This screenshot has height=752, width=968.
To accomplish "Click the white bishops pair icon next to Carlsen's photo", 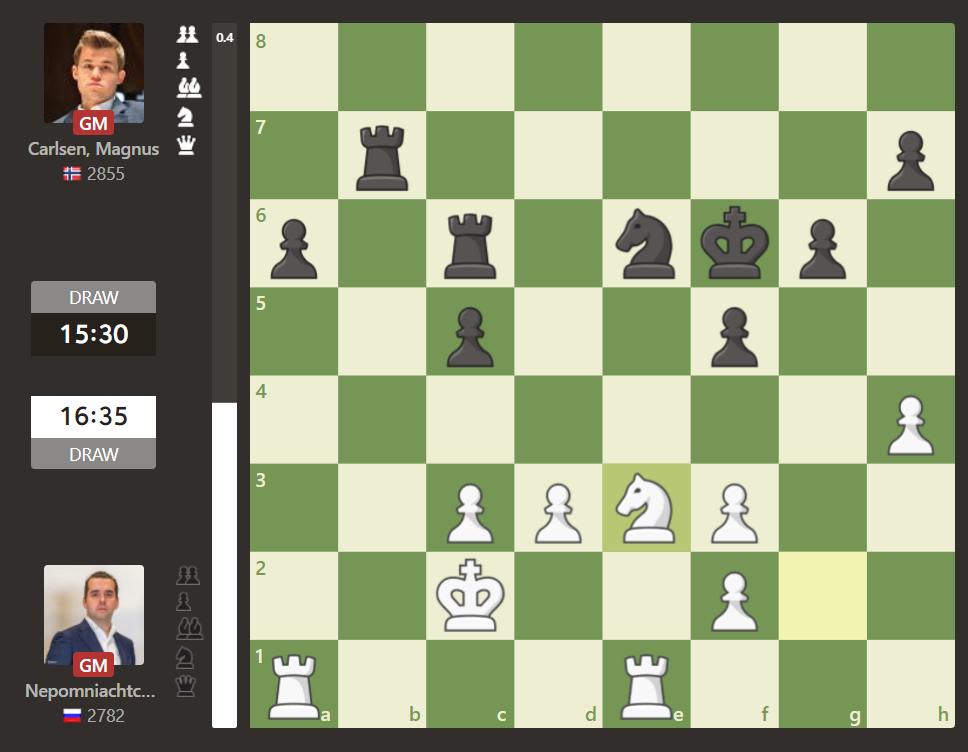I will [186, 86].
